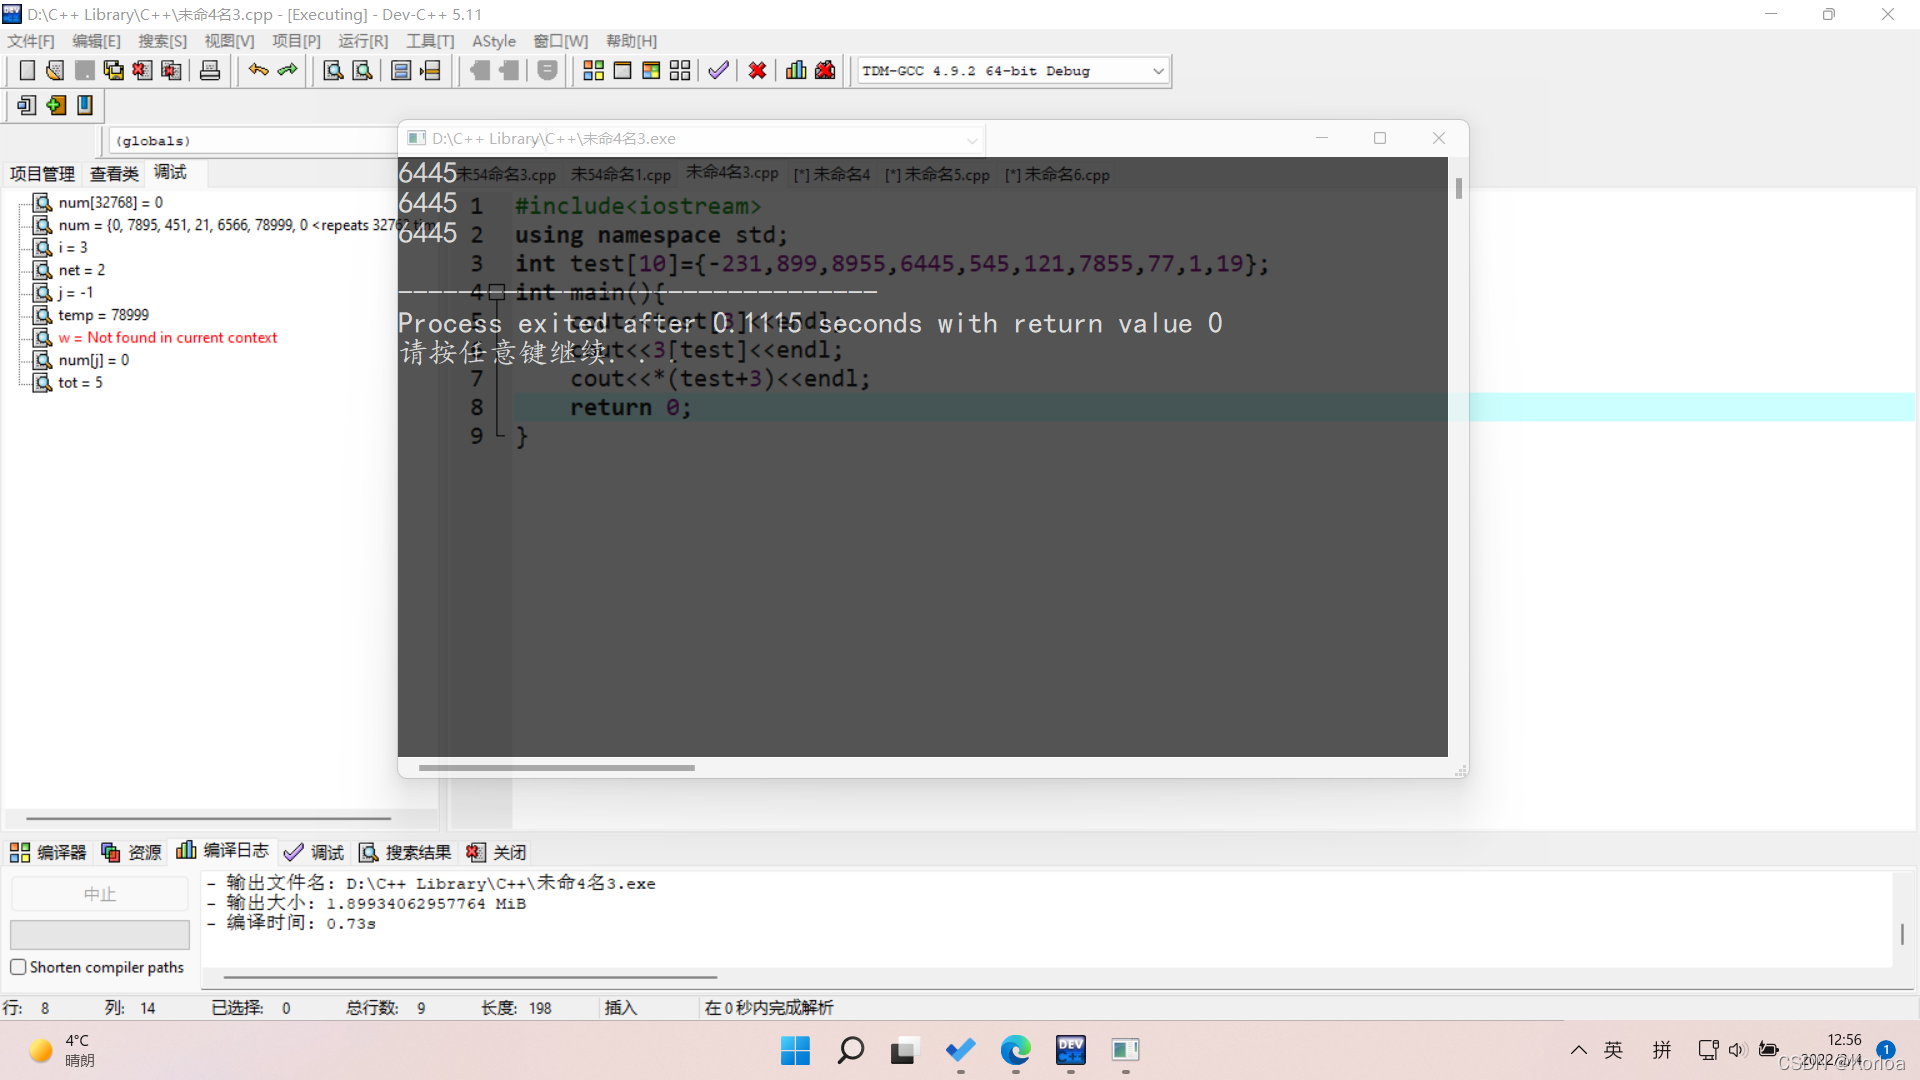Viewport: 1920px width, 1080px height.
Task: Select the temp = 78999 watch item
Action: (103, 315)
